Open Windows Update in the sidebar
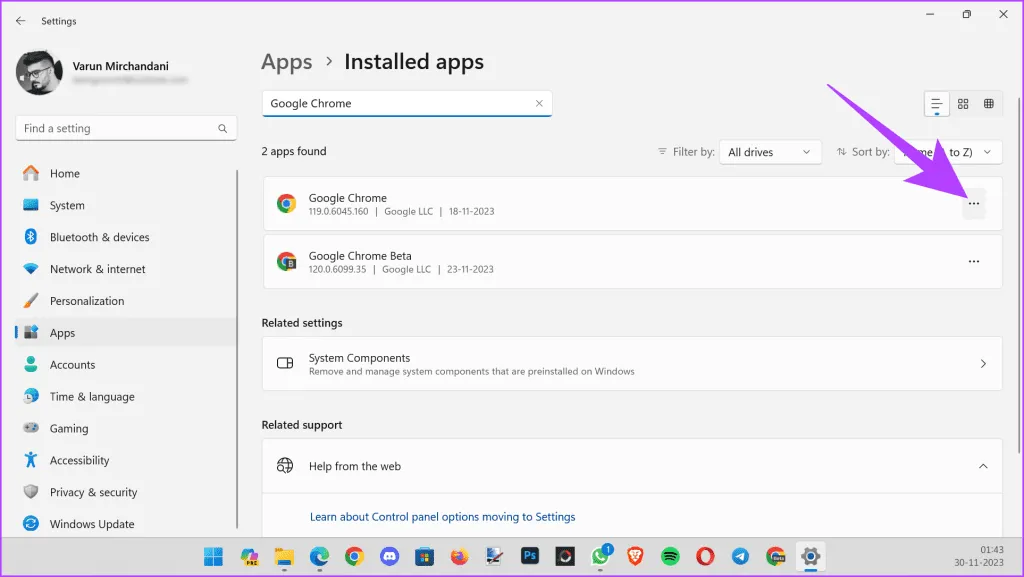Viewport: 1024px width, 577px height. (x=91, y=524)
